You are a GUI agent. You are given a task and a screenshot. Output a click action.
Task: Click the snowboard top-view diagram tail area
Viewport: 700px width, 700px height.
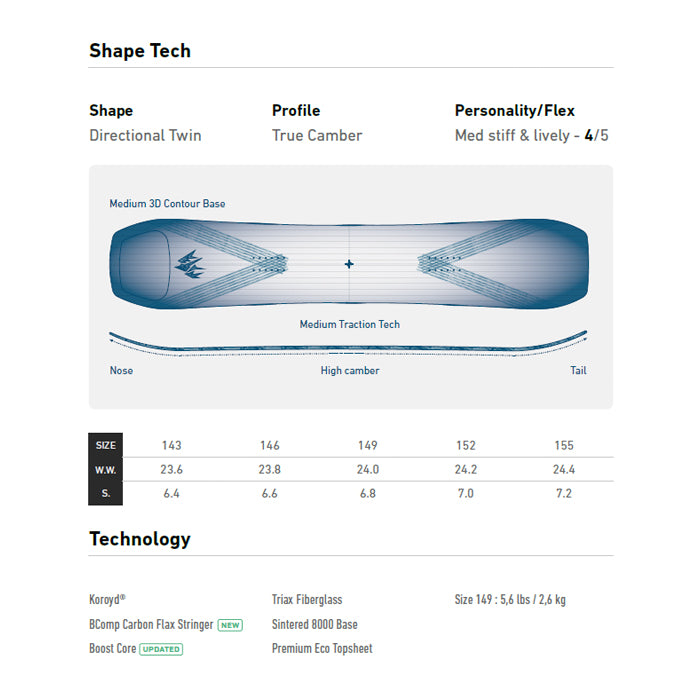549,264
